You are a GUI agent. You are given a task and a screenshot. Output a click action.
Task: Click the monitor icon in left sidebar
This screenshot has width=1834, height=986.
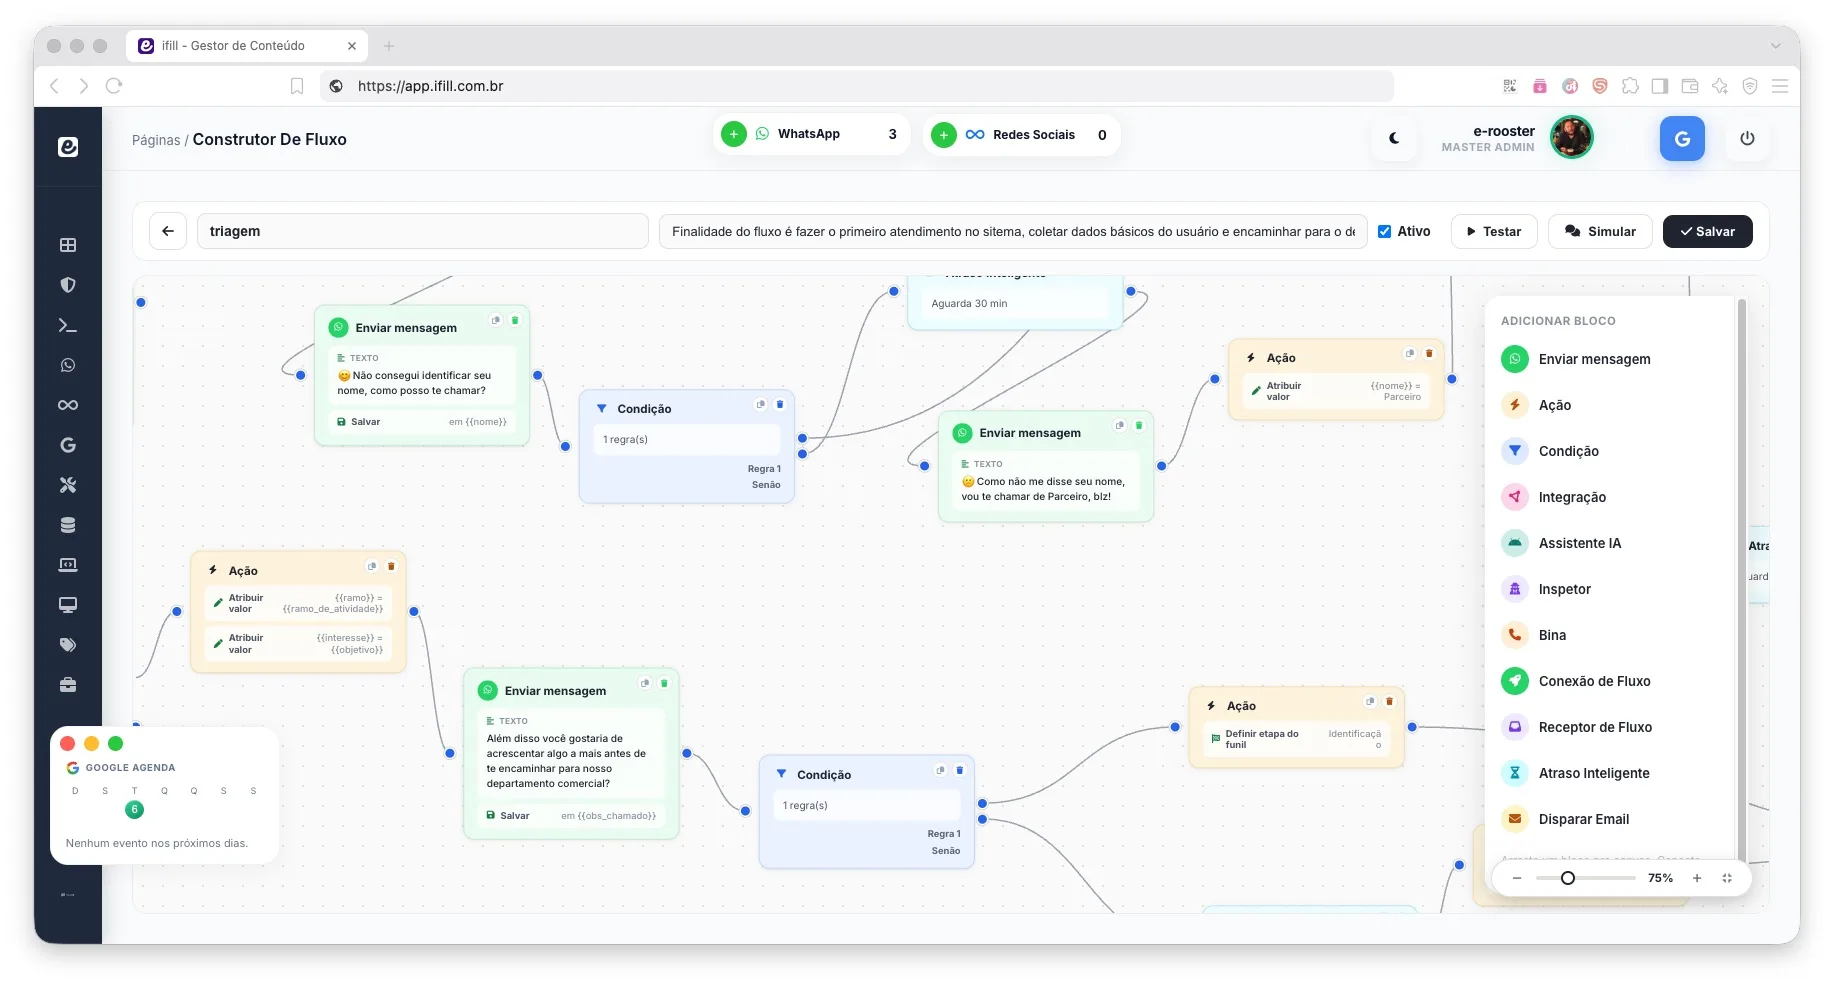pos(68,605)
